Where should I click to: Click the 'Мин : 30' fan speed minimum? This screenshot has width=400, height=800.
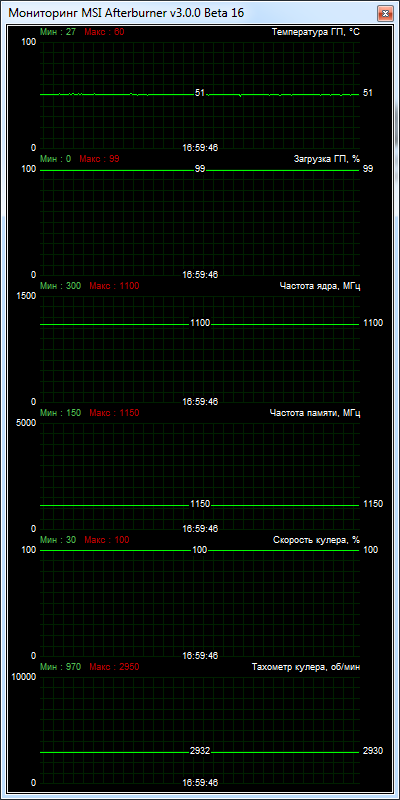coord(58,540)
